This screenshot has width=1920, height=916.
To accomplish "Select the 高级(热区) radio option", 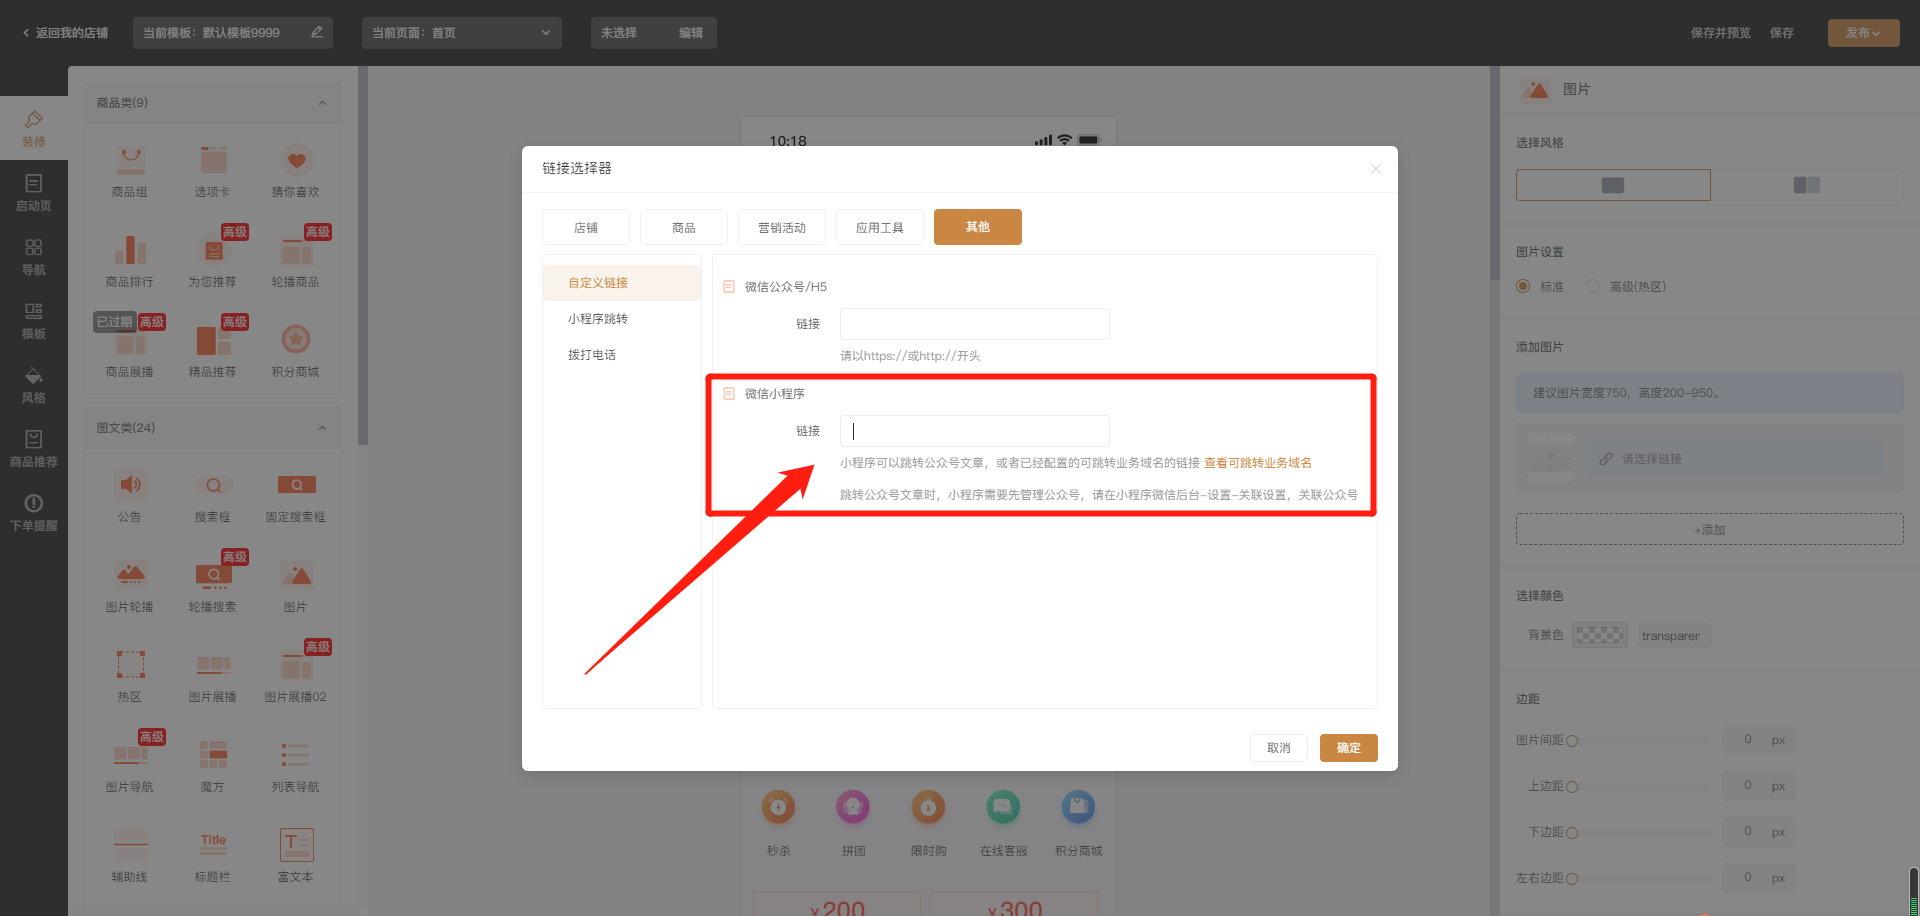I will coord(1593,286).
